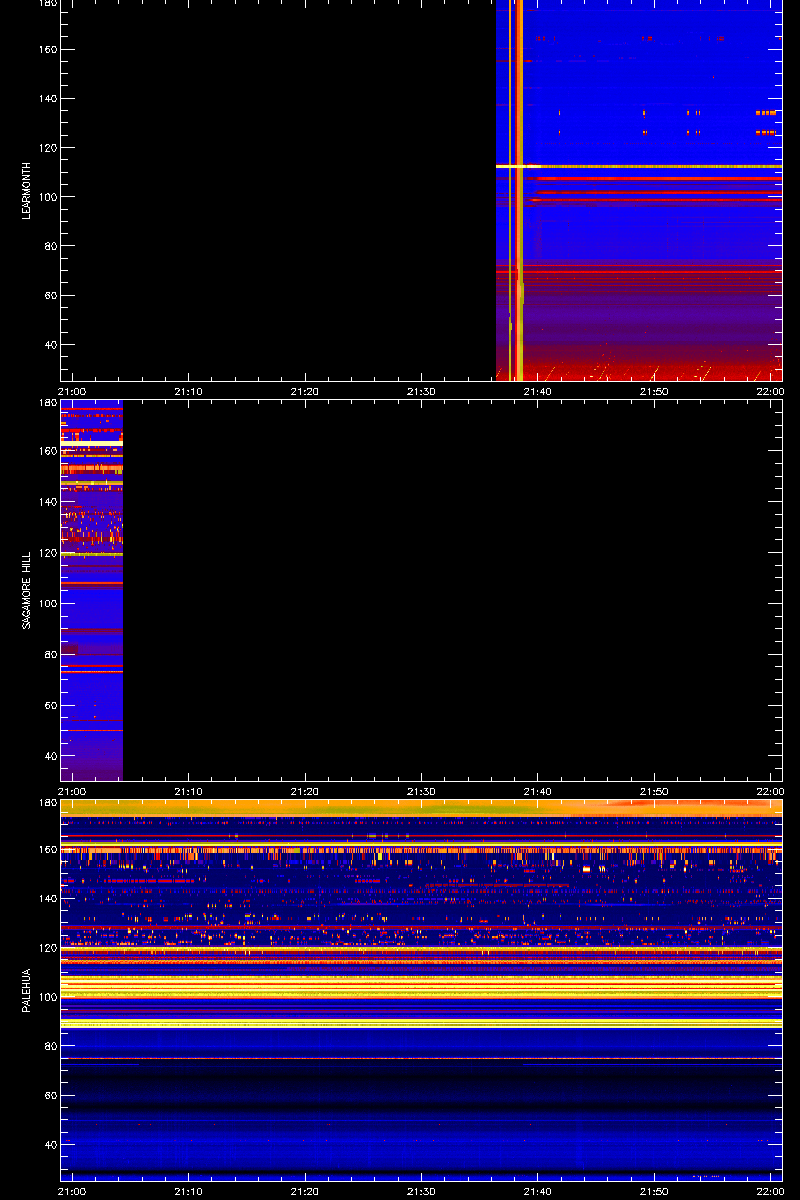This screenshot has width=800, height=1200.
Task: Pick the 21:50 time label below the Sagamore Hill plot
Action: click(654, 791)
